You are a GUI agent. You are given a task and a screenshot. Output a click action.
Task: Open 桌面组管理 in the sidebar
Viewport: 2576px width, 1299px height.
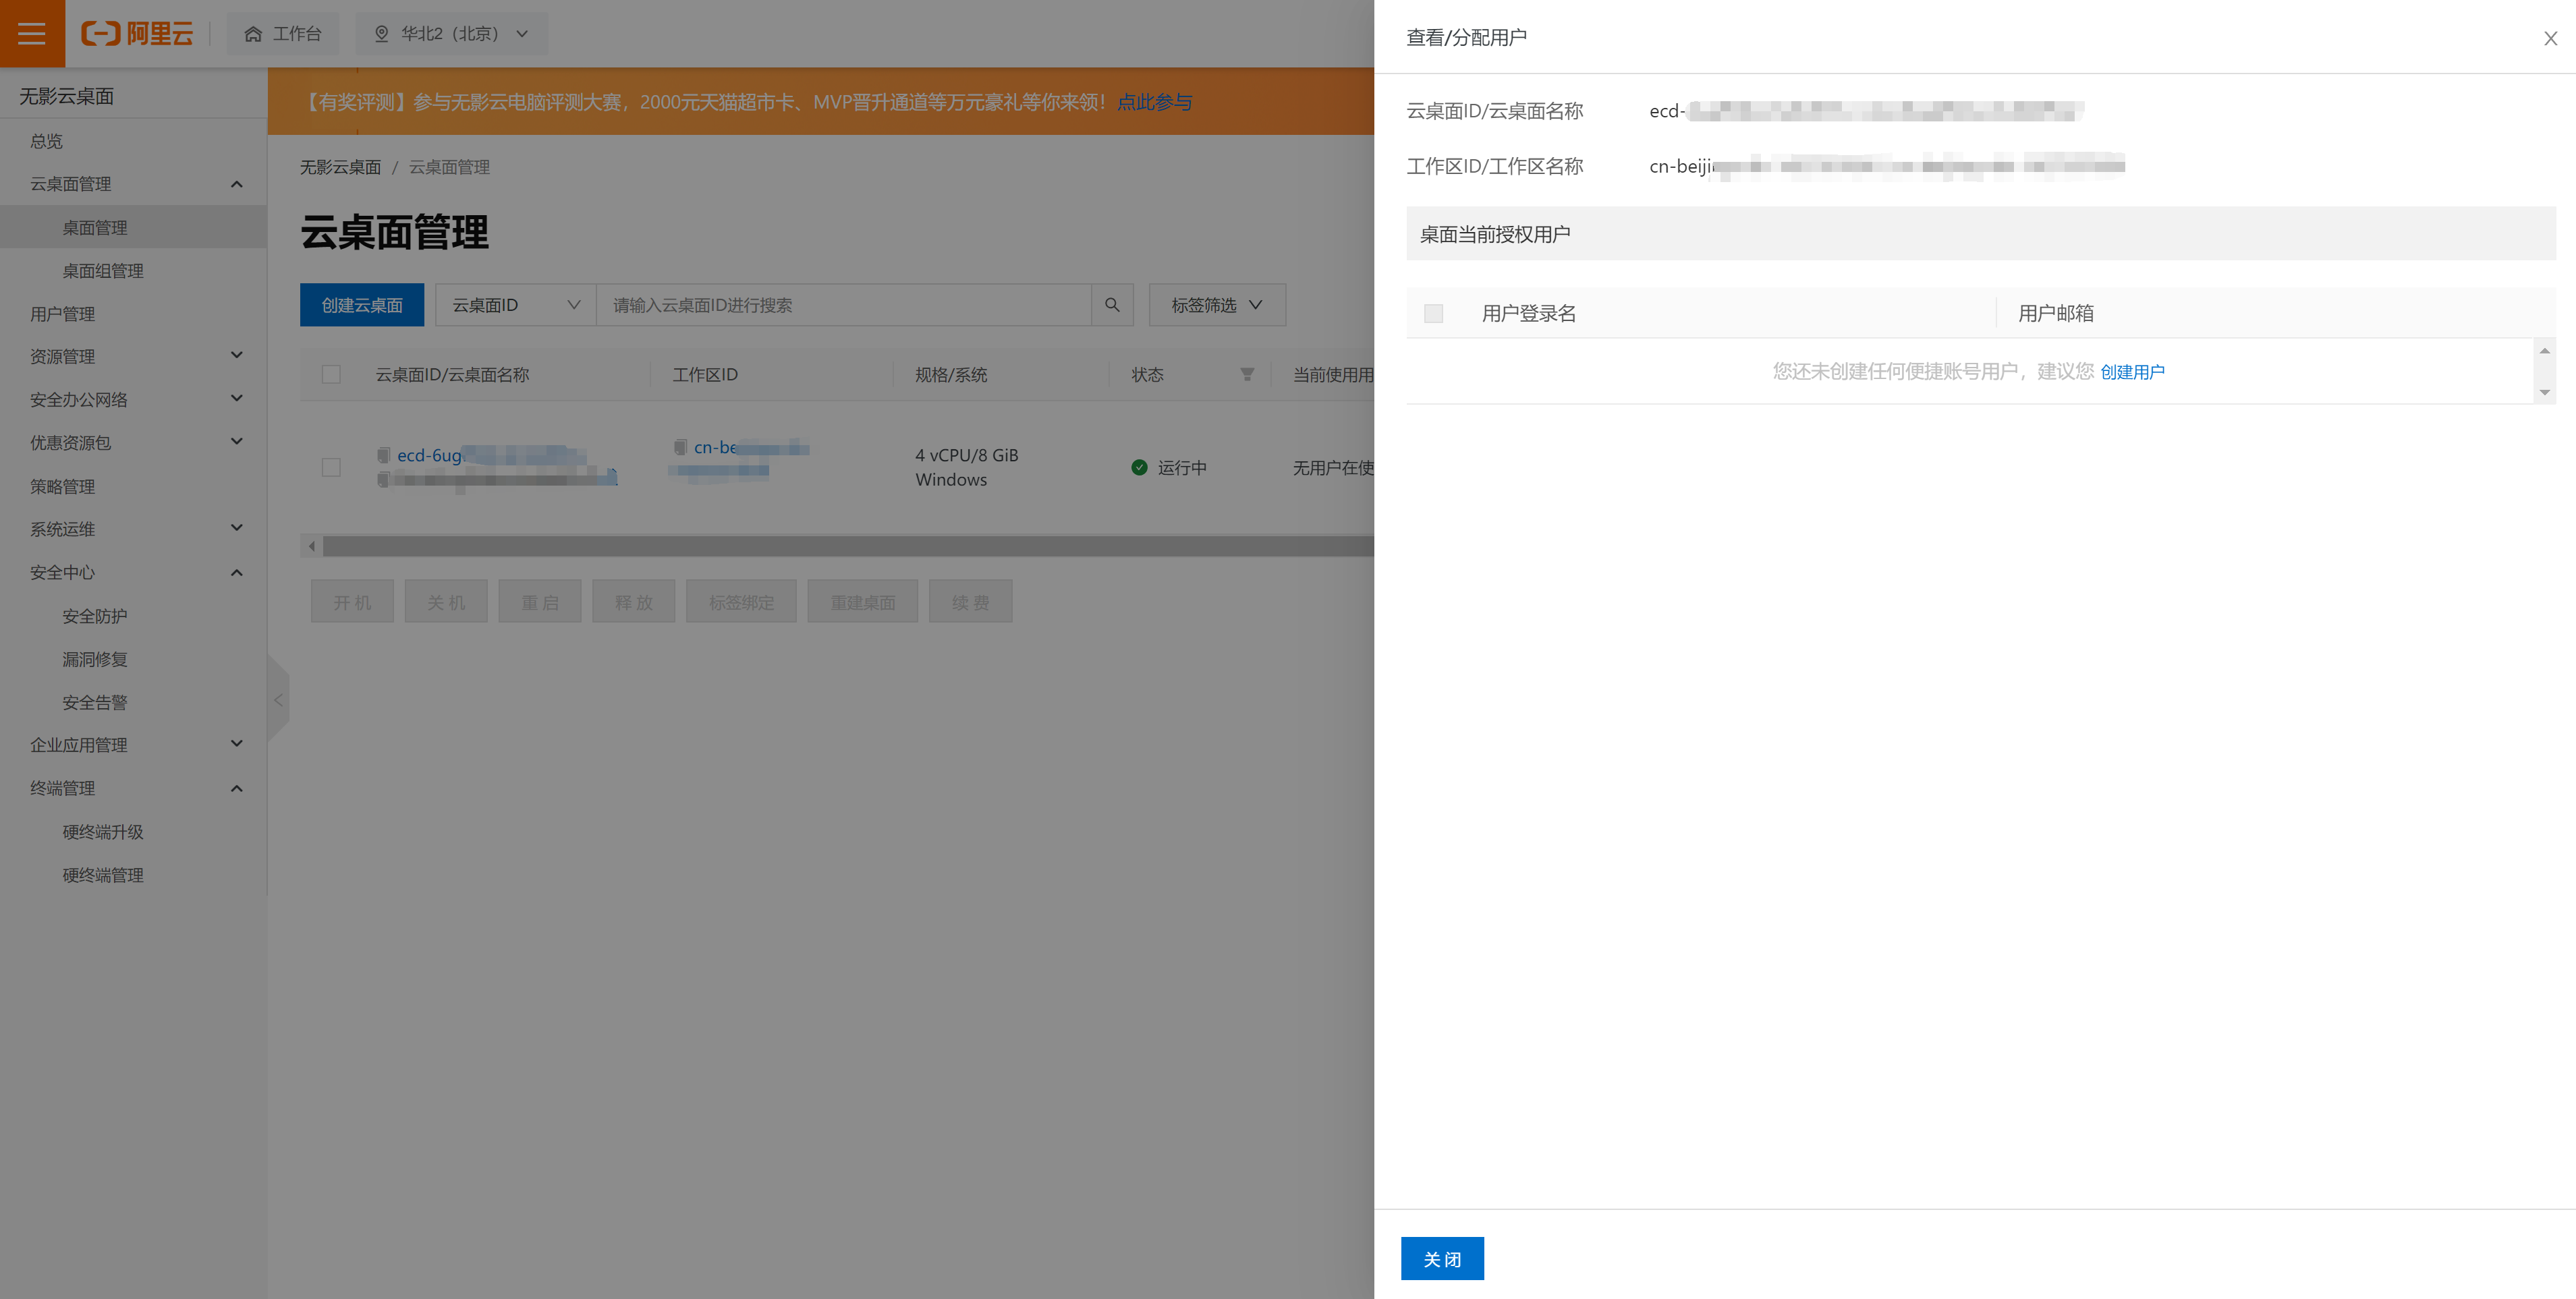point(103,270)
